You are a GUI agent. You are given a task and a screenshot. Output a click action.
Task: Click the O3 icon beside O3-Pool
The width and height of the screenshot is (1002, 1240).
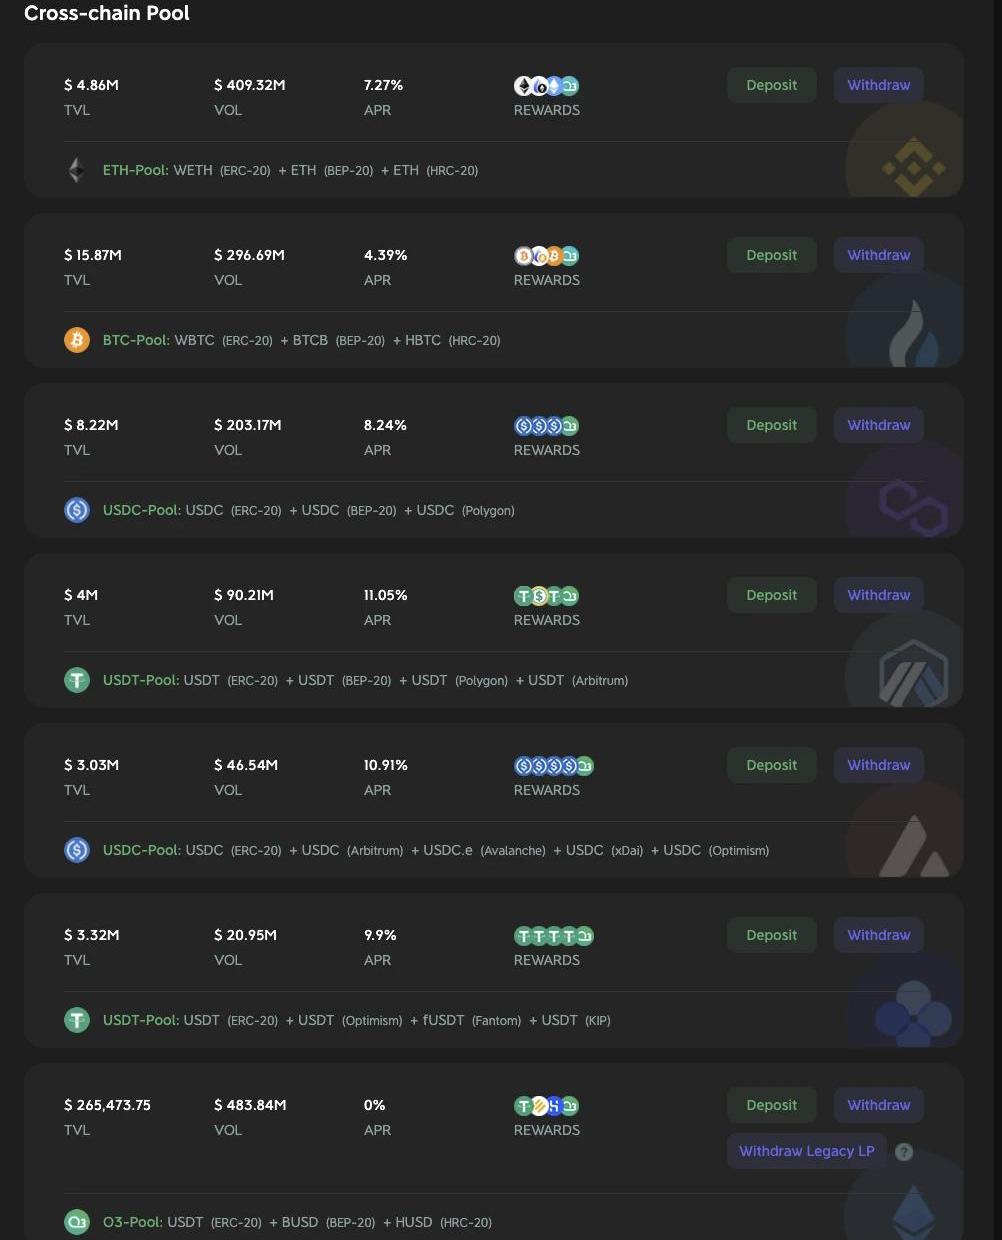(77, 1222)
